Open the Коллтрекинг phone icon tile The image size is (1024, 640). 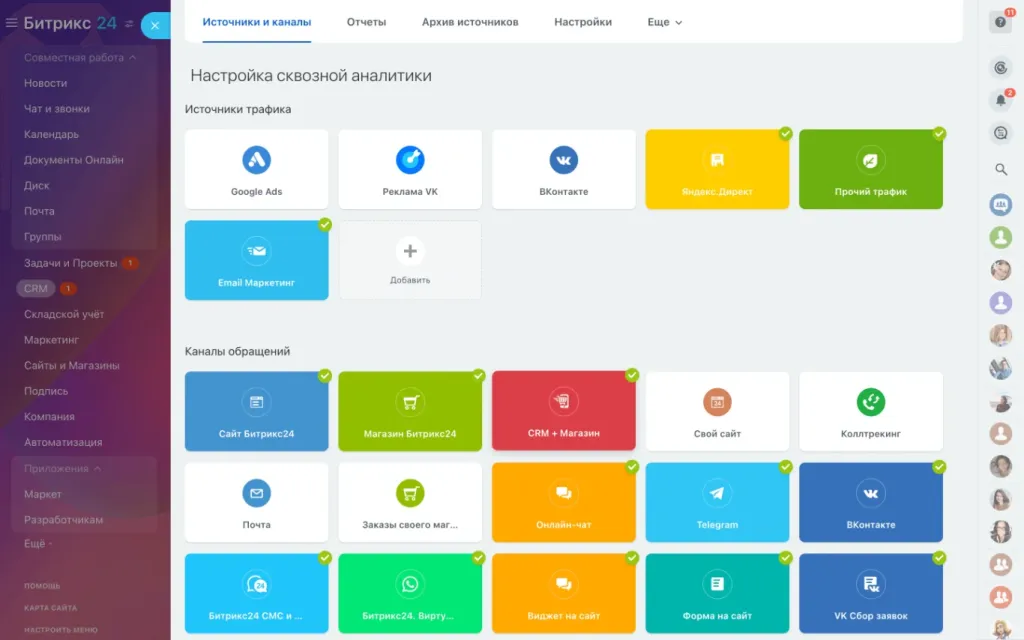point(870,403)
